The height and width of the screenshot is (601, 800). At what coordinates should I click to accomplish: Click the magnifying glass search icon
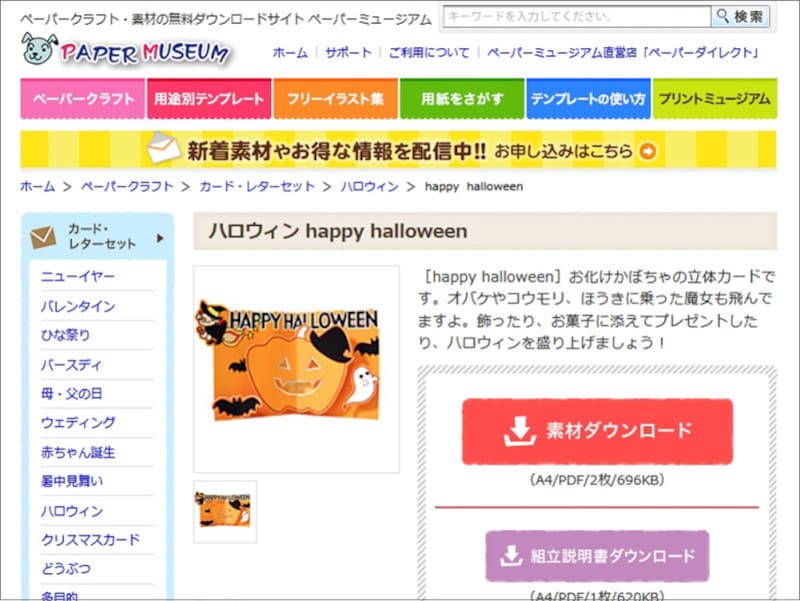coord(723,16)
